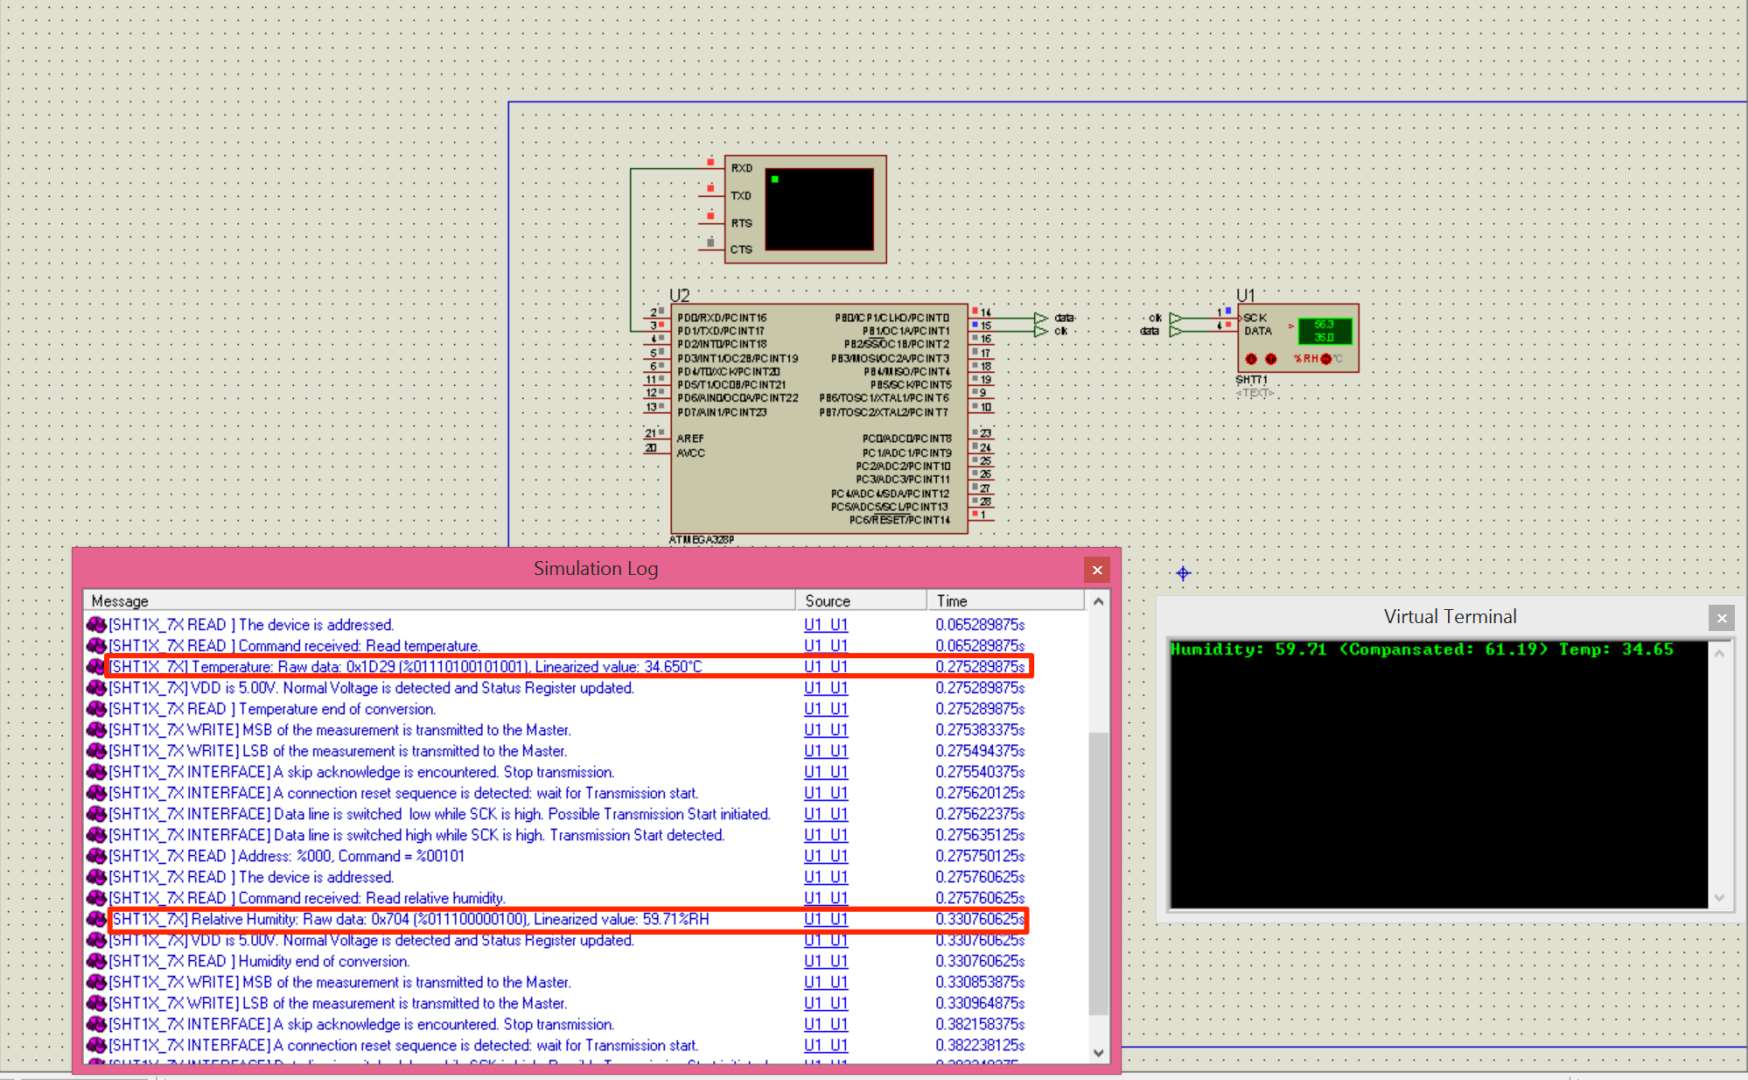Click the message icon beside the Temperature raw data row
1748x1080 pixels.
click(97, 666)
